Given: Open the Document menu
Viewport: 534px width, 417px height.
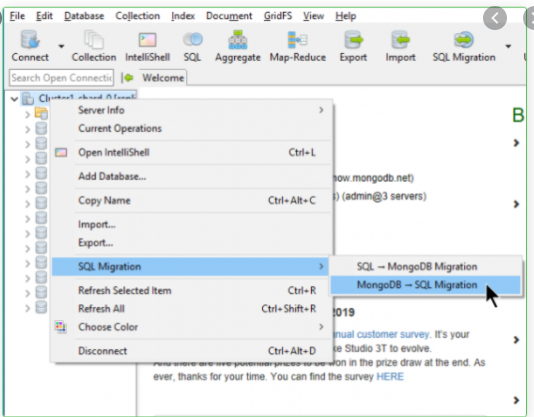Looking at the screenshot, I should coord(229,16).
